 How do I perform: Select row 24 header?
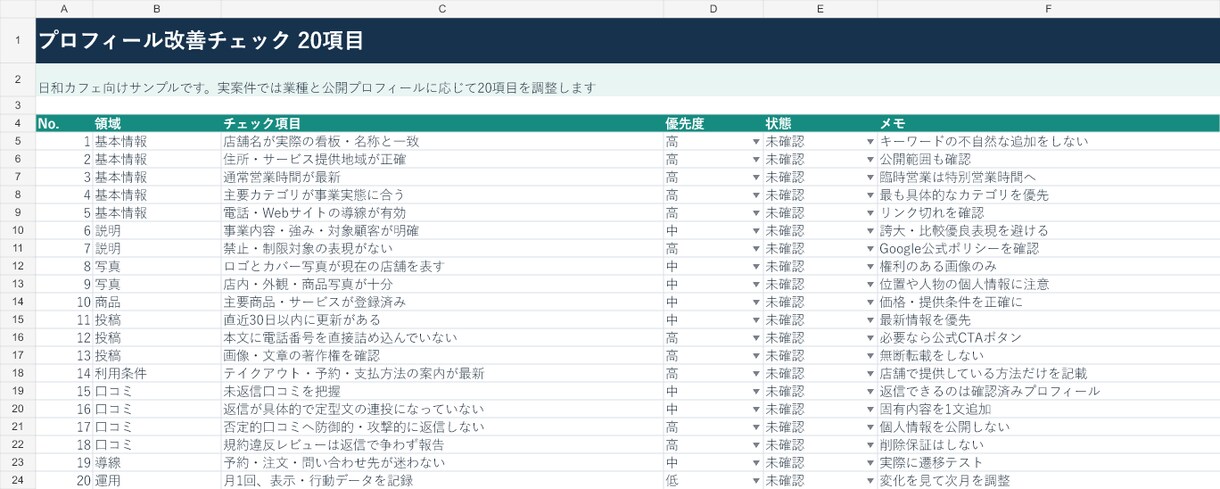17,481
